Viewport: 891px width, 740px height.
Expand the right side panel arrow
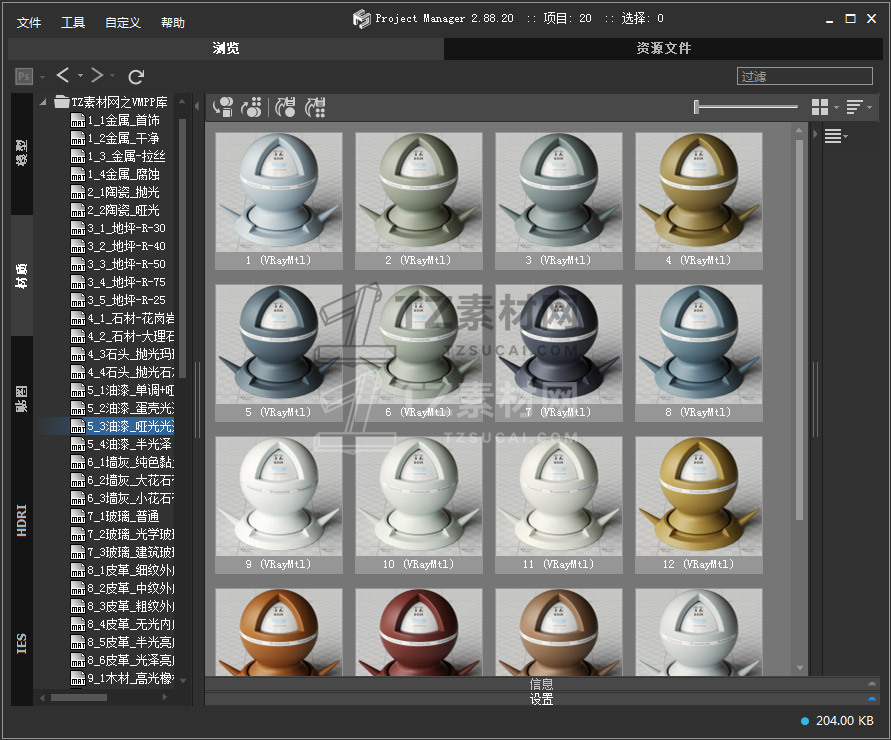815,133
